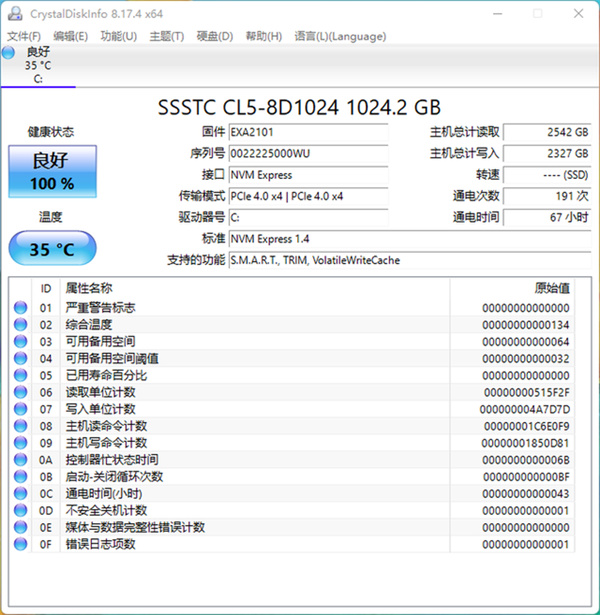Viewport: 600px width, 615px height.
Task: Click the status orb for attribute 08
Action: point(20,426)
